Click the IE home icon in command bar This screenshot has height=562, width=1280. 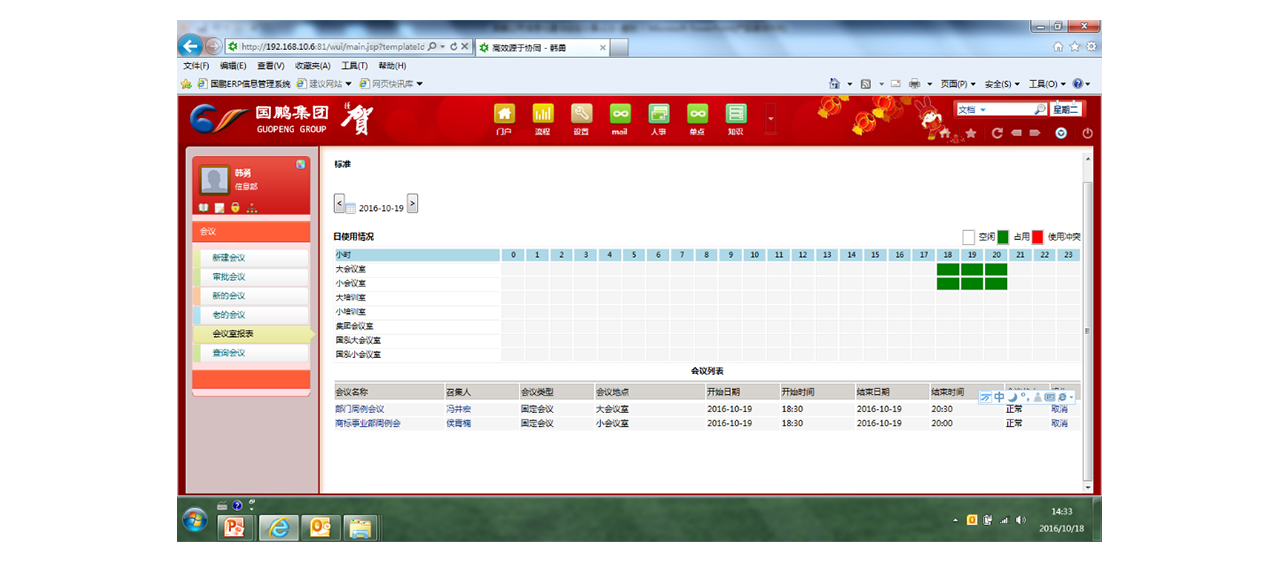pyautogui.click(x=834, y=84)
